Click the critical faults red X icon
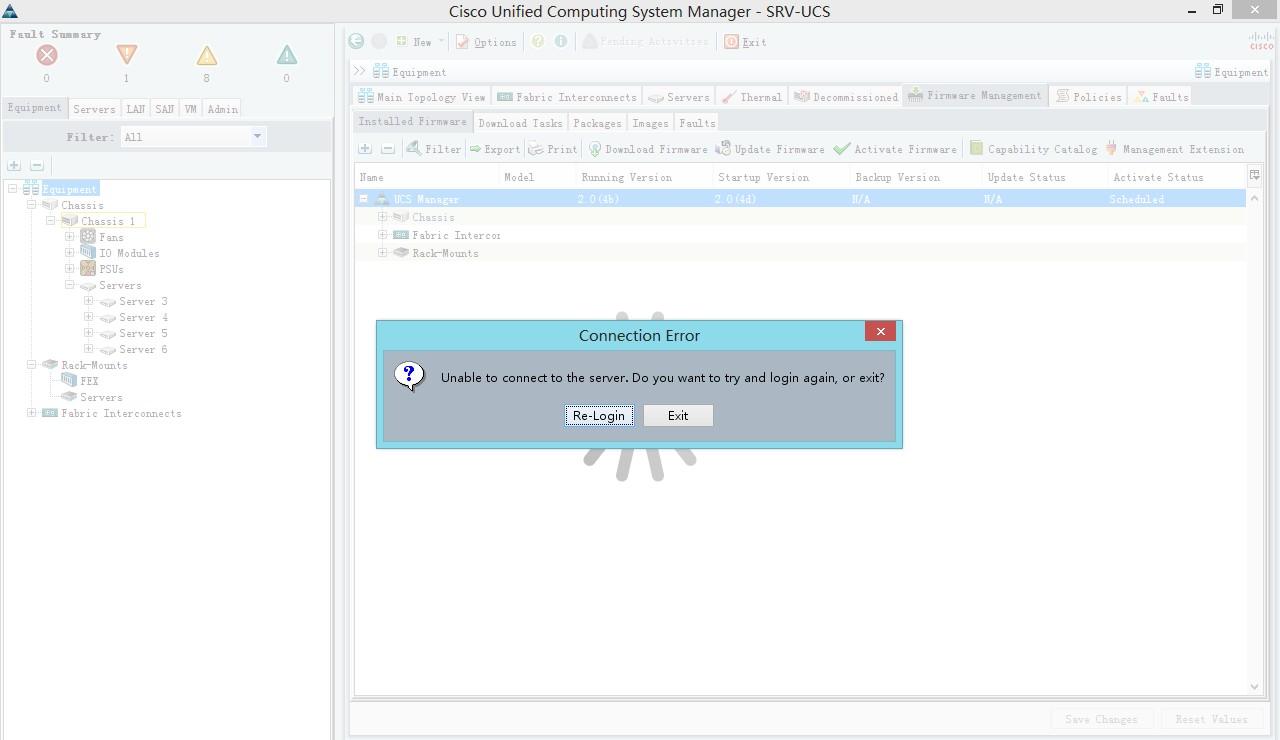The height and width of the screenshot is (740, 1280). click(x=46, y=55)
